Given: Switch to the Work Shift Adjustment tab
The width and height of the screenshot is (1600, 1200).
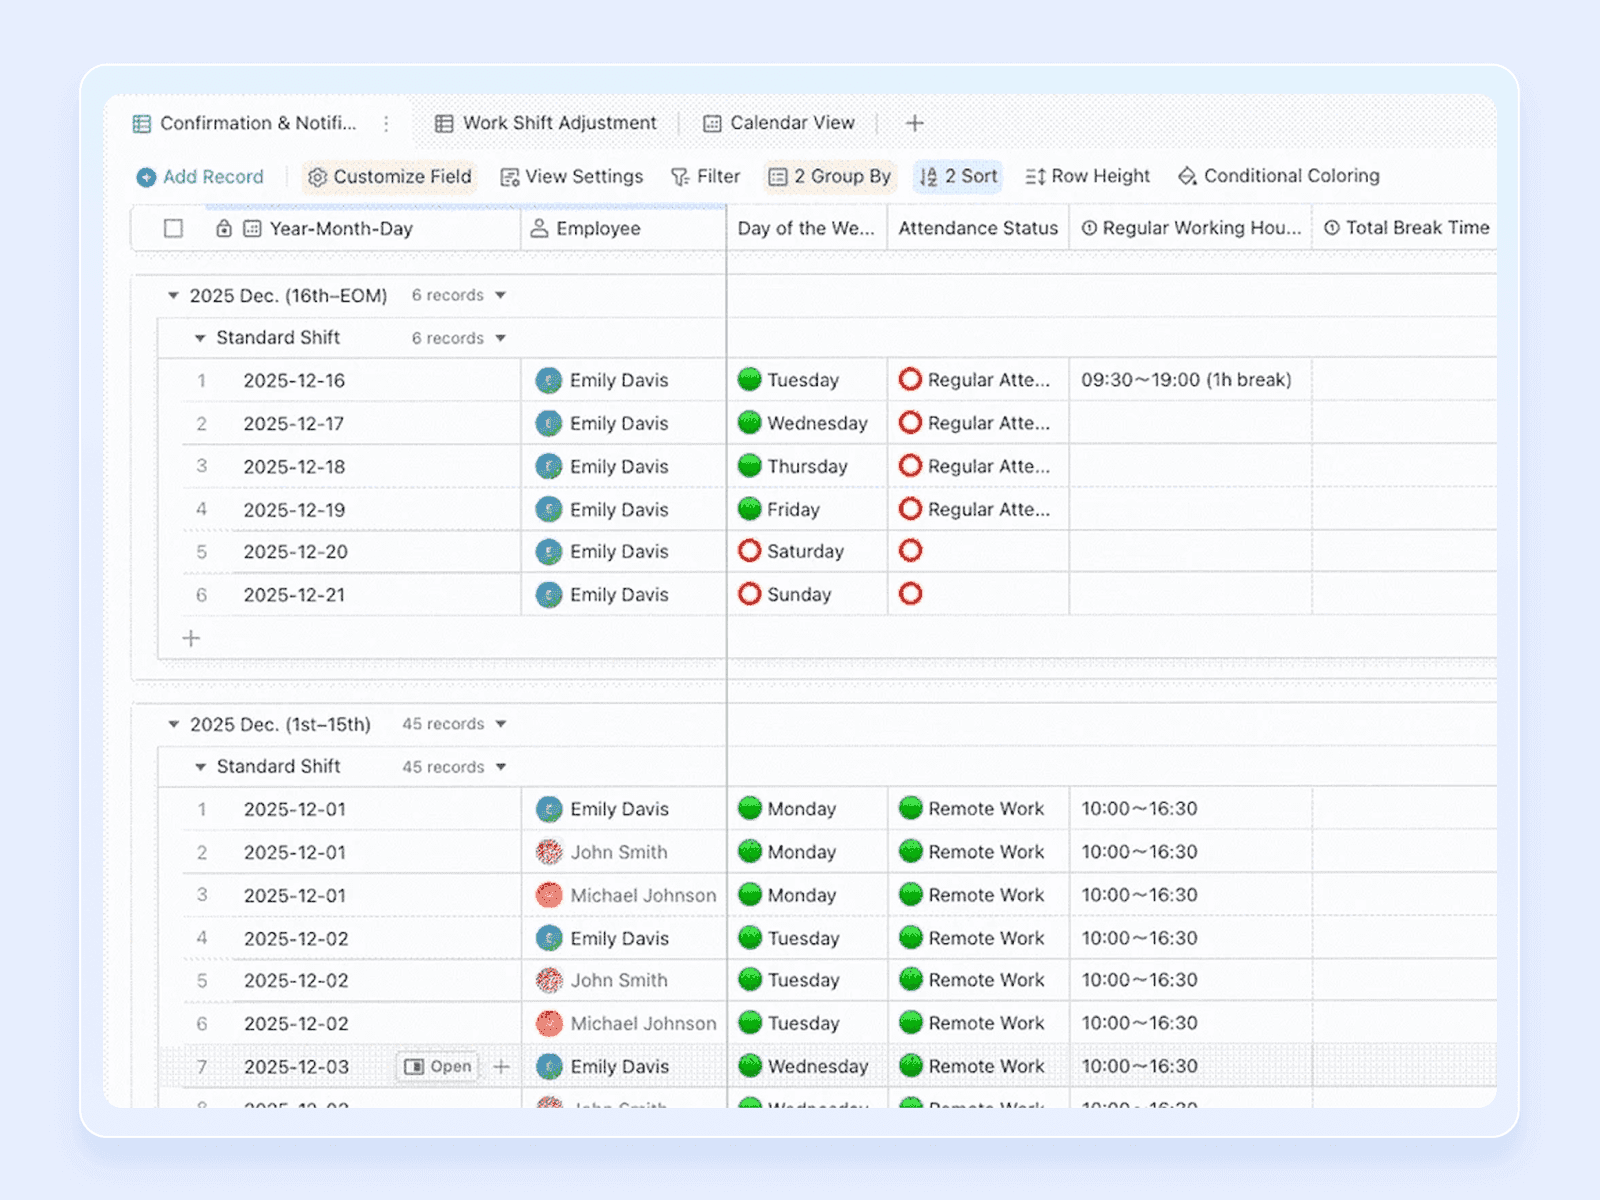Looking at the screenshot, I should 548,122.
